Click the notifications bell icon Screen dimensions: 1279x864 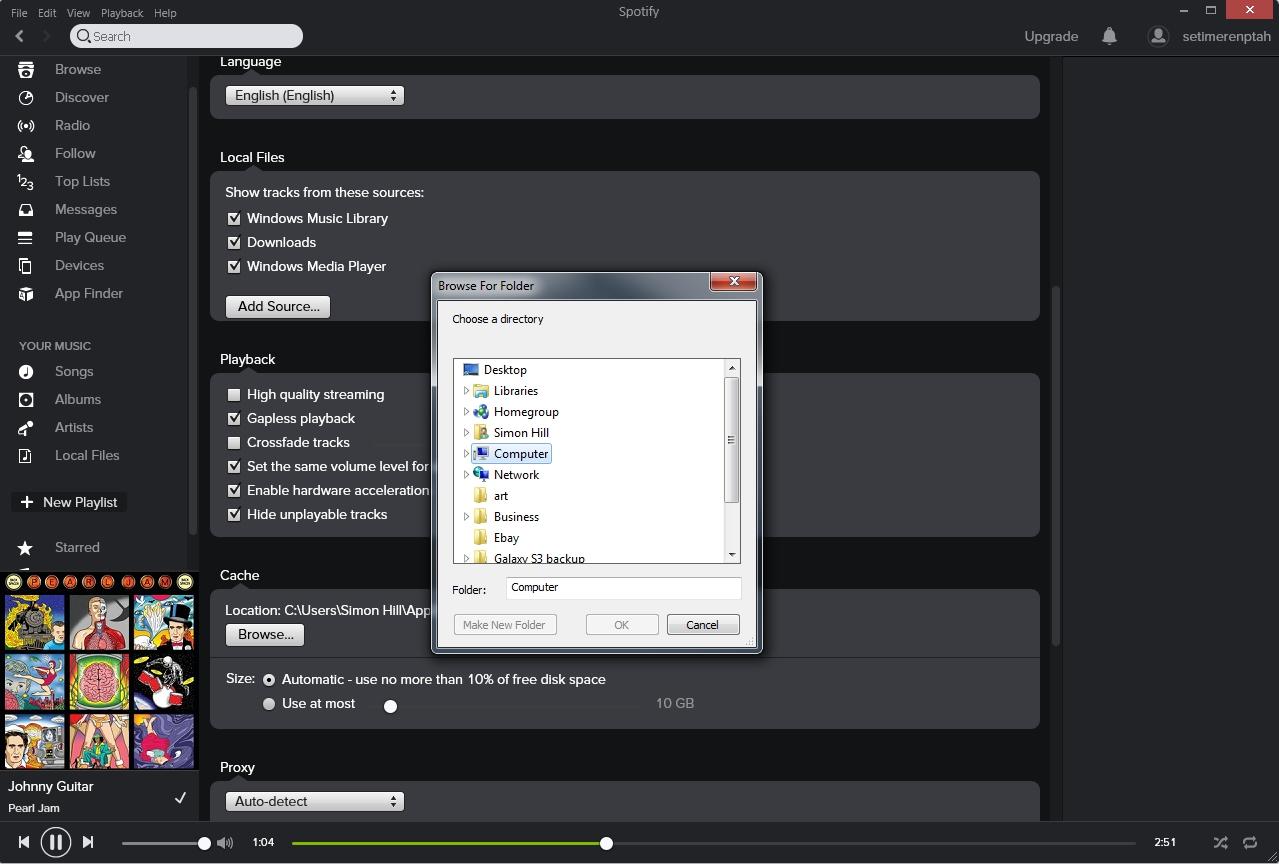point(1109,36)
